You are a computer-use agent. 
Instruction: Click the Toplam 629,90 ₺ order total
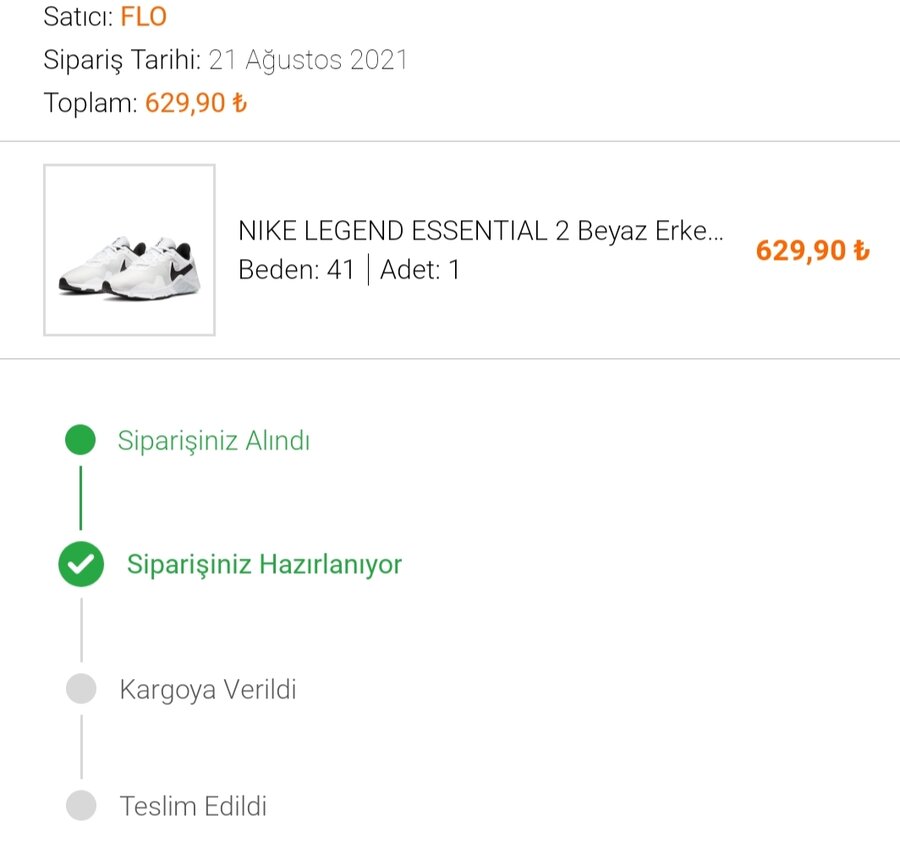tap(196, 103)
